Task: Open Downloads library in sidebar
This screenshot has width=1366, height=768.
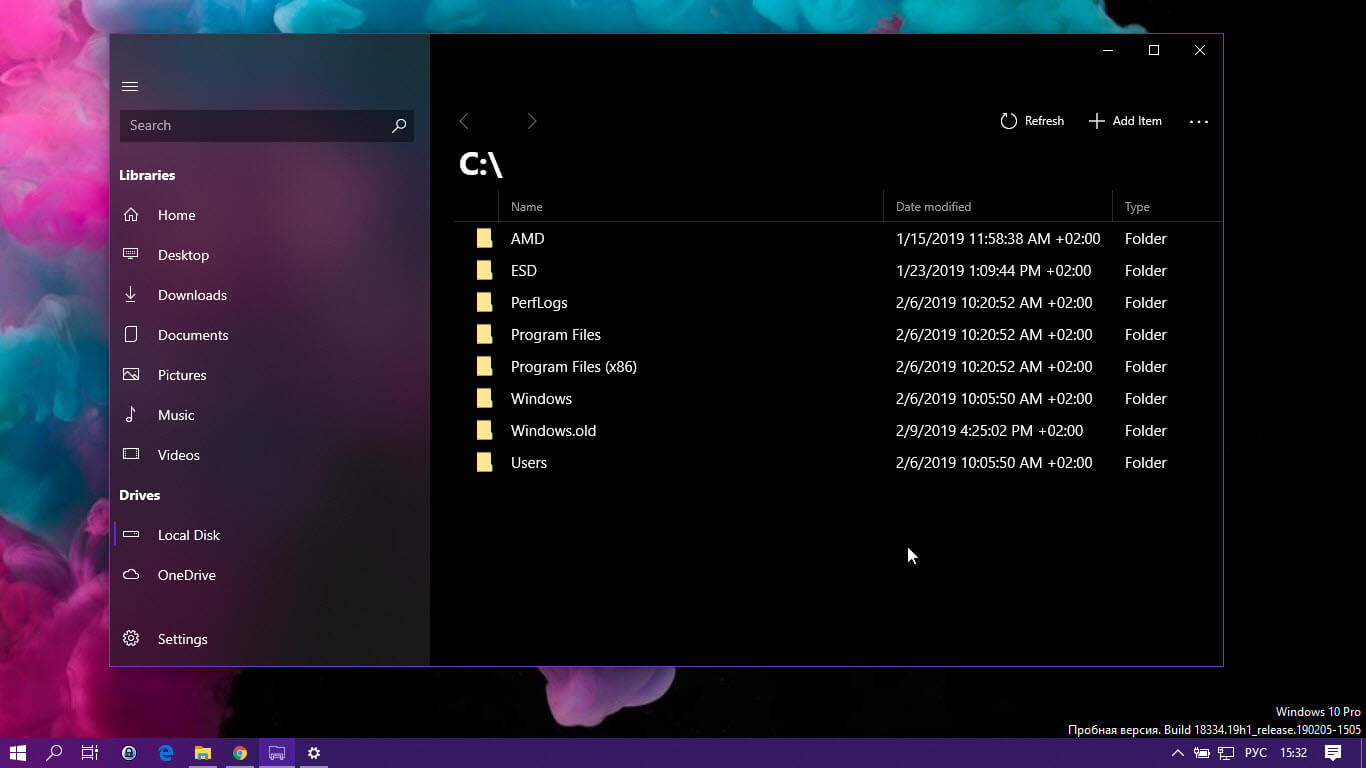Action: pos(192,295)
